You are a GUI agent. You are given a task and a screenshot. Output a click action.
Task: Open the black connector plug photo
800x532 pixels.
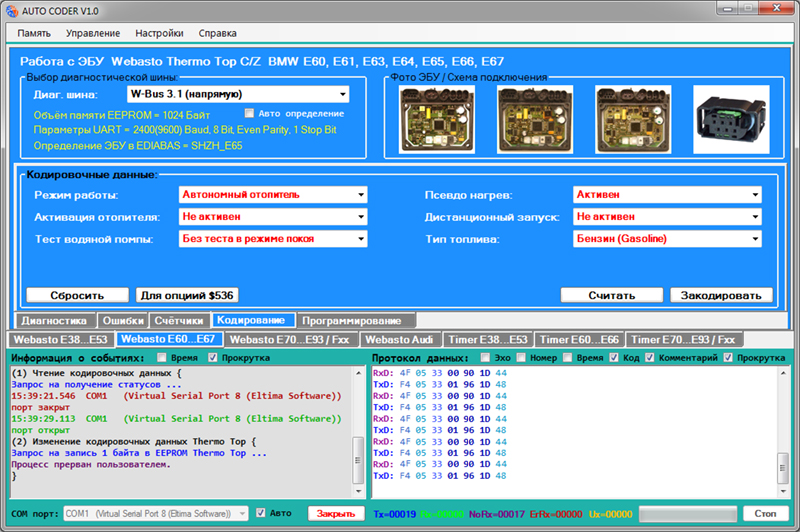(x=731, y=119)
